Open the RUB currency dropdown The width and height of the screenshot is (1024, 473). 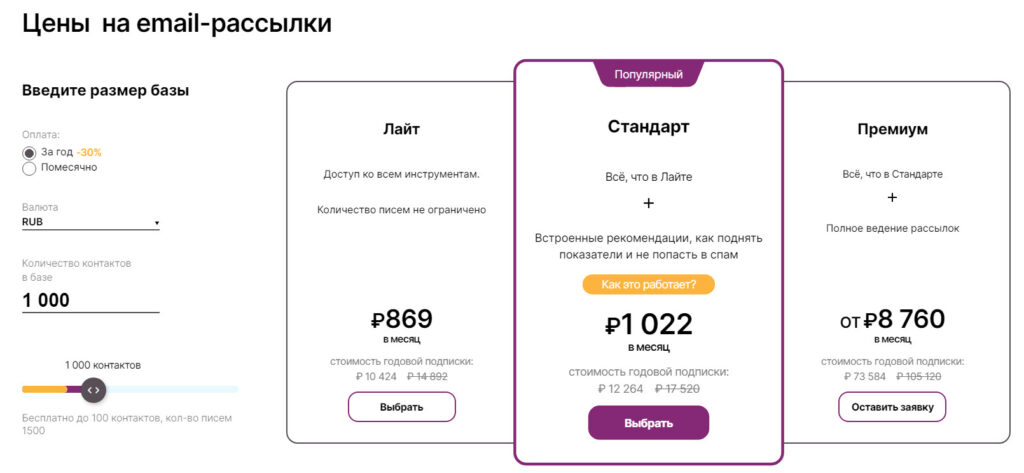90,222
